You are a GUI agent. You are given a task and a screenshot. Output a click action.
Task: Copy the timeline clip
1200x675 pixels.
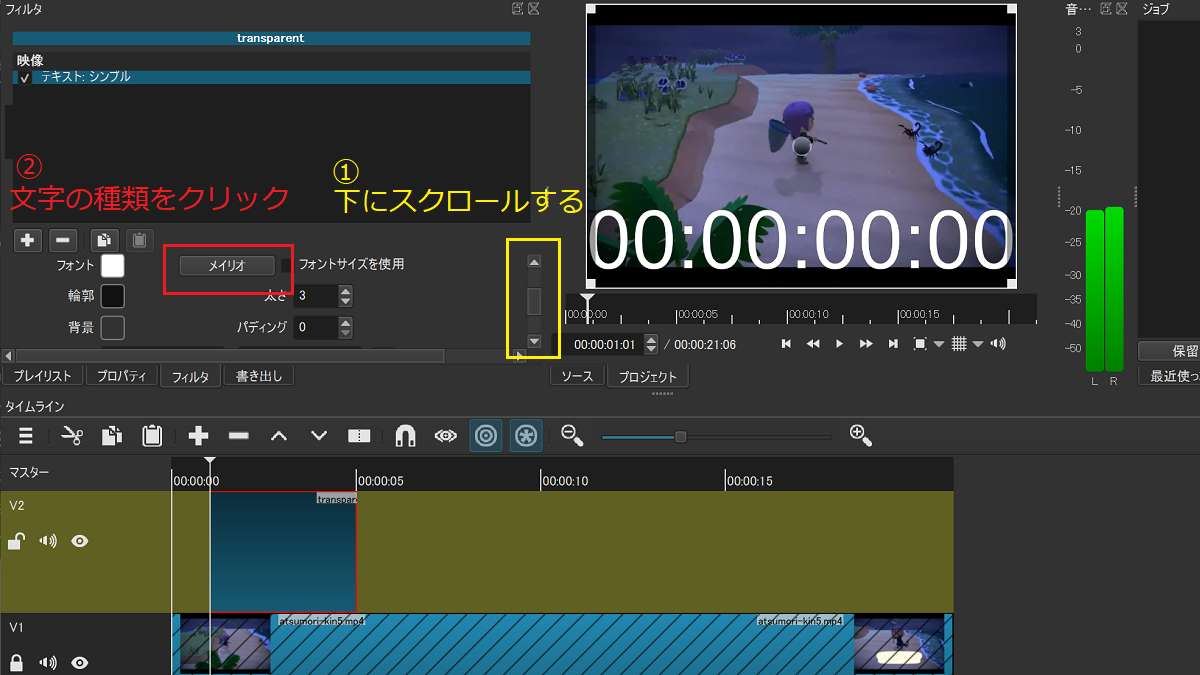[x=111, y=435]
